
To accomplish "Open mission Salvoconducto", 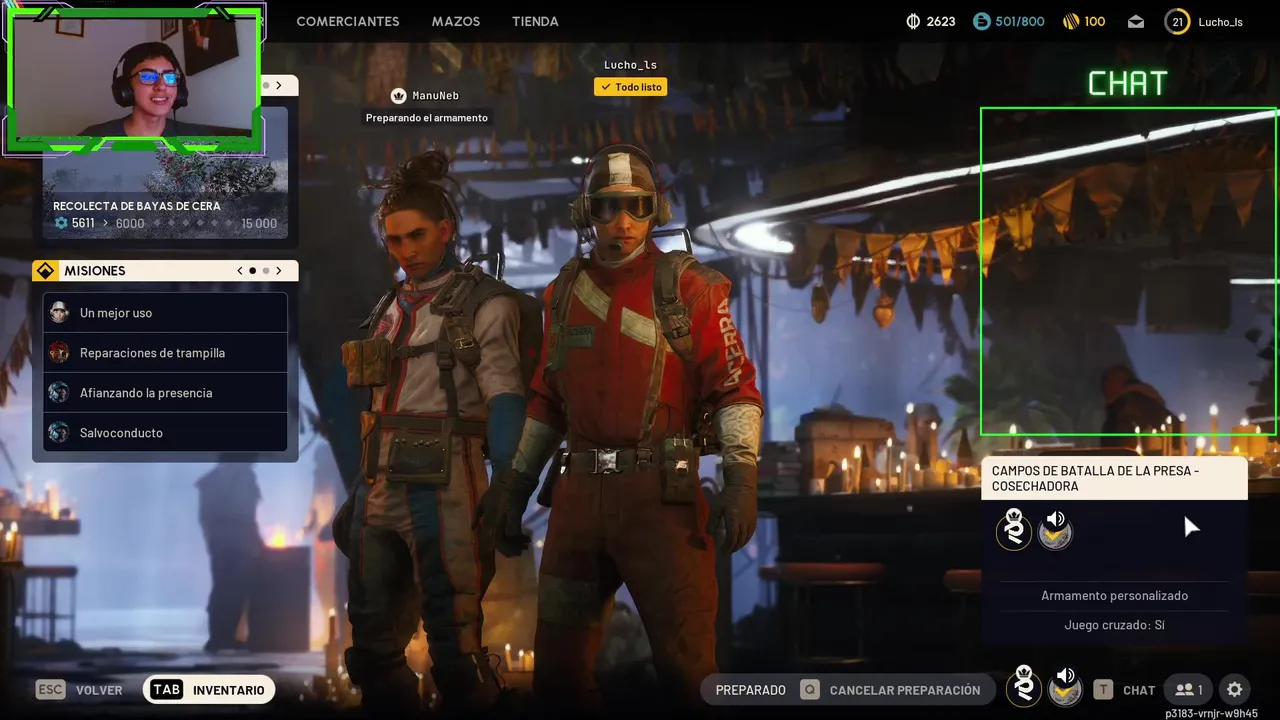I will click(x=165, y=433).
